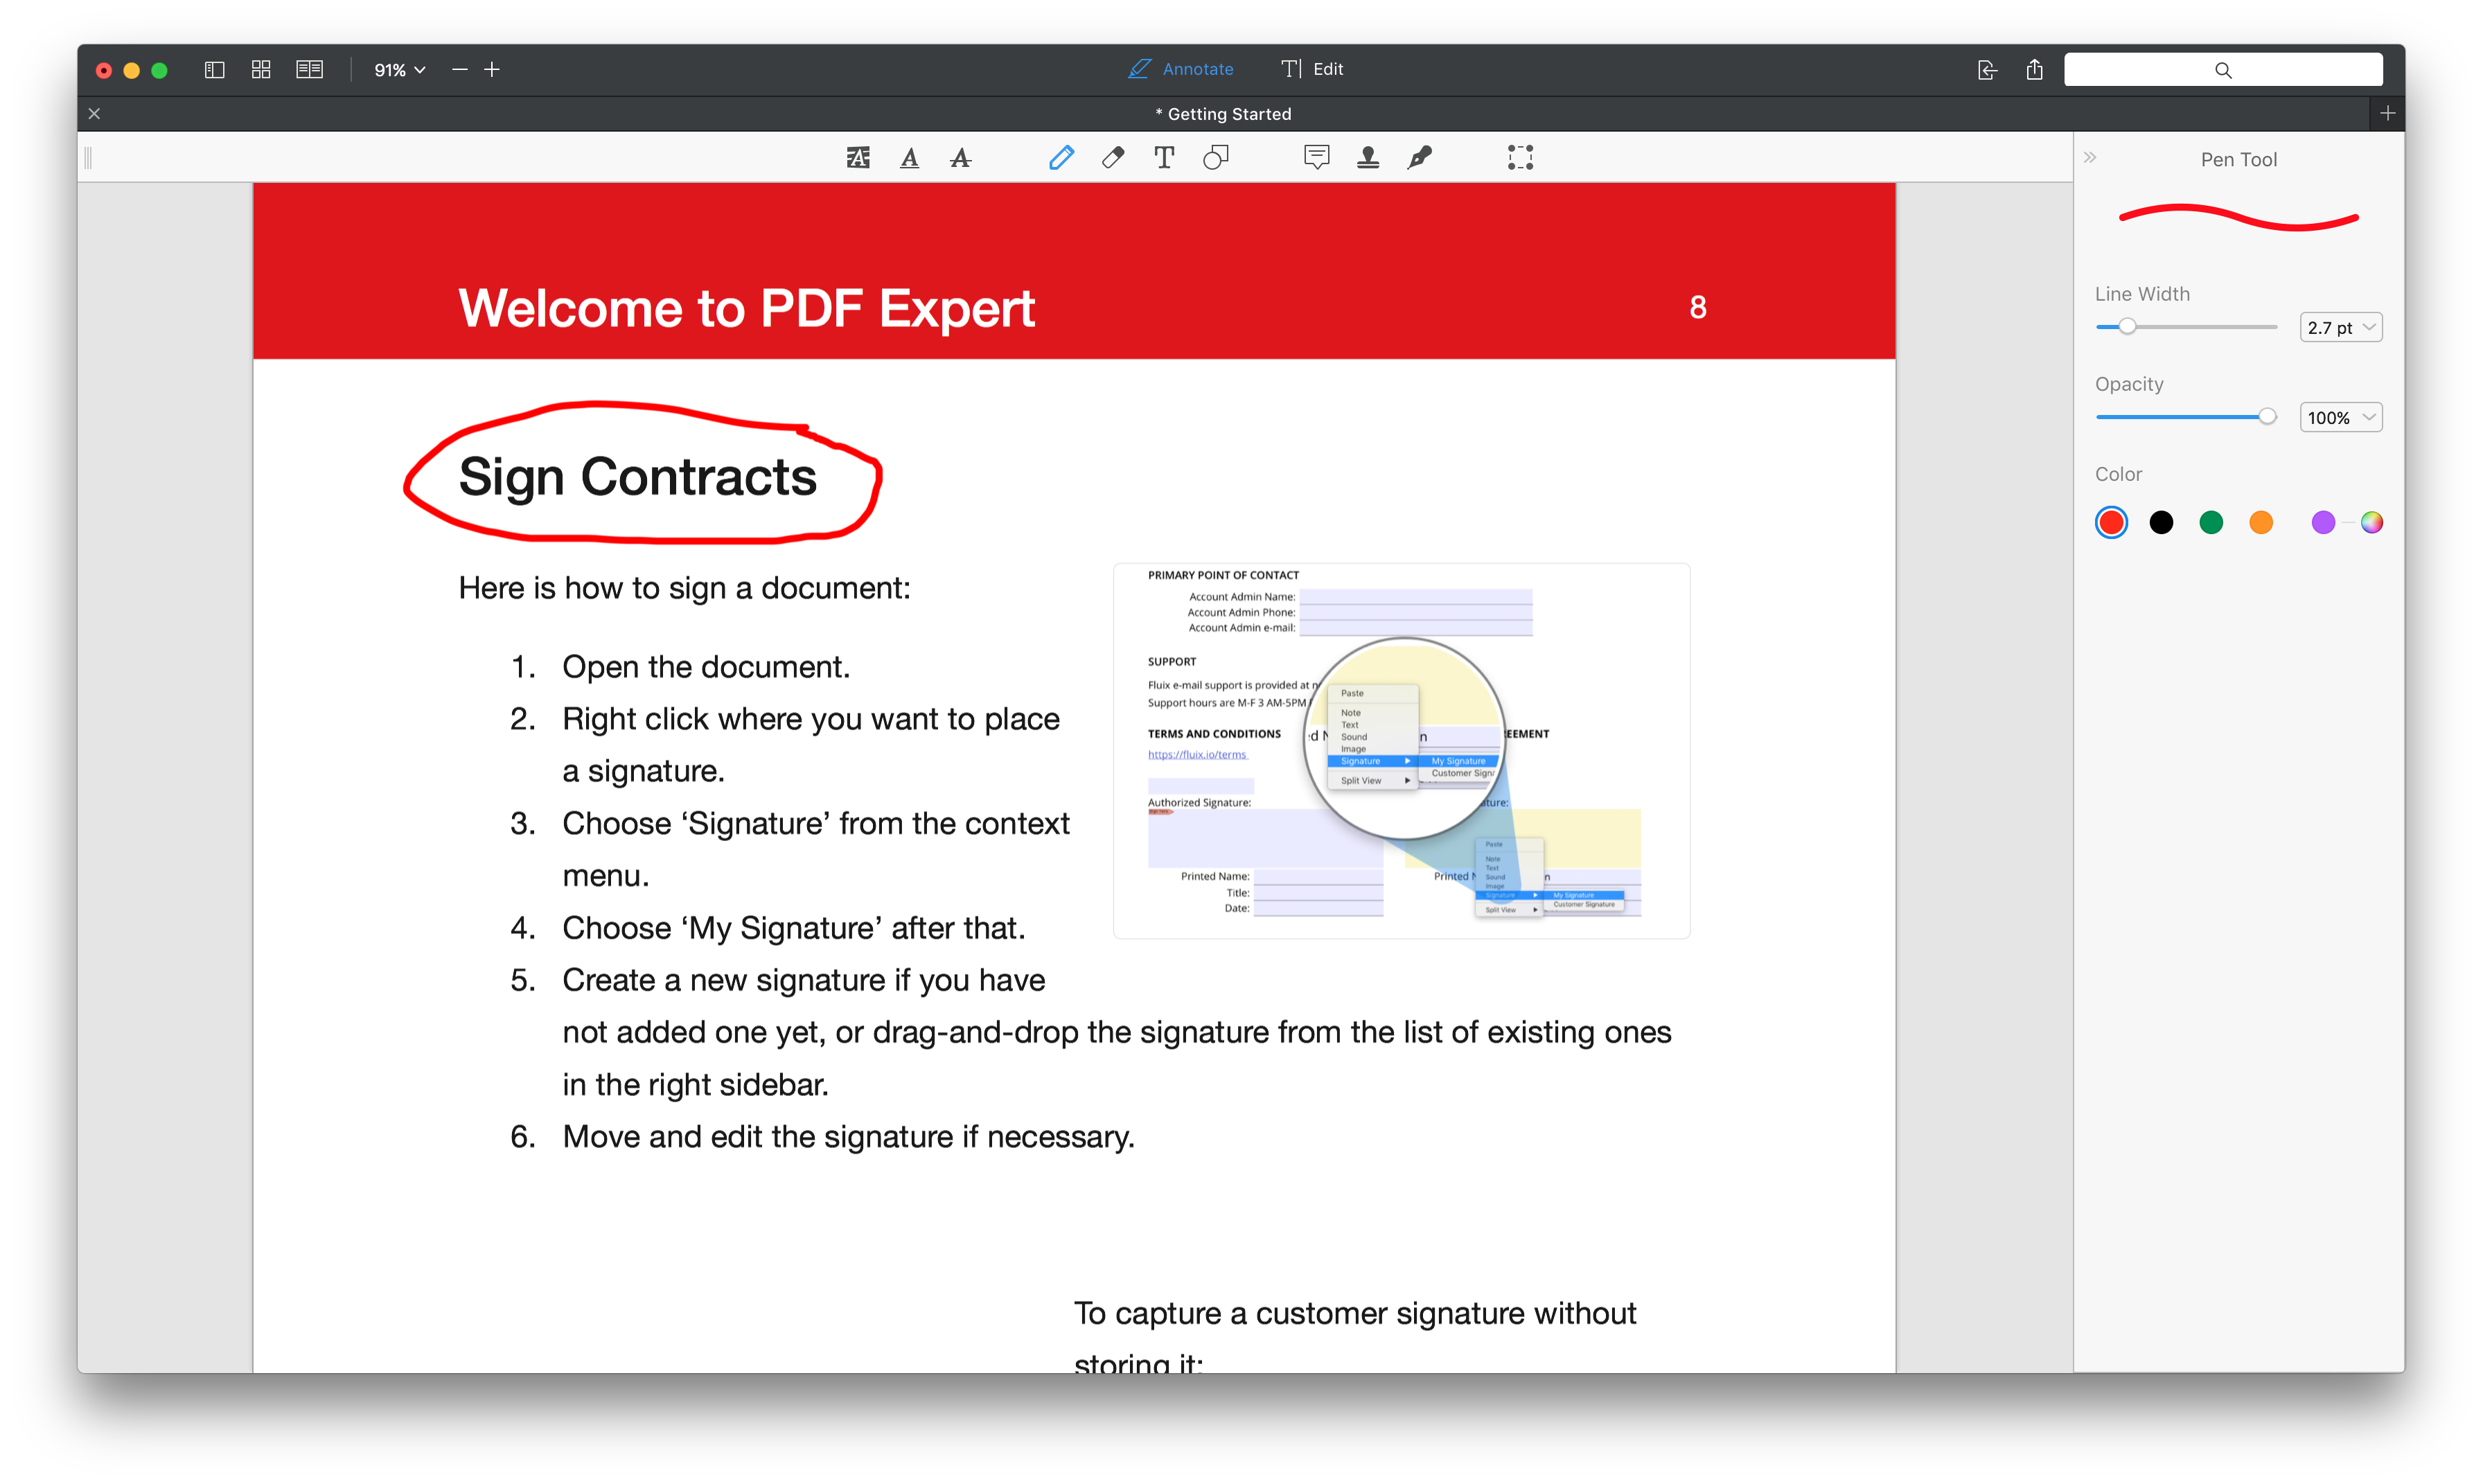The height and width of the screenshot is (1484, 2483).
Task: Click the share/export toolbar button
Action: pos(2035,67)
